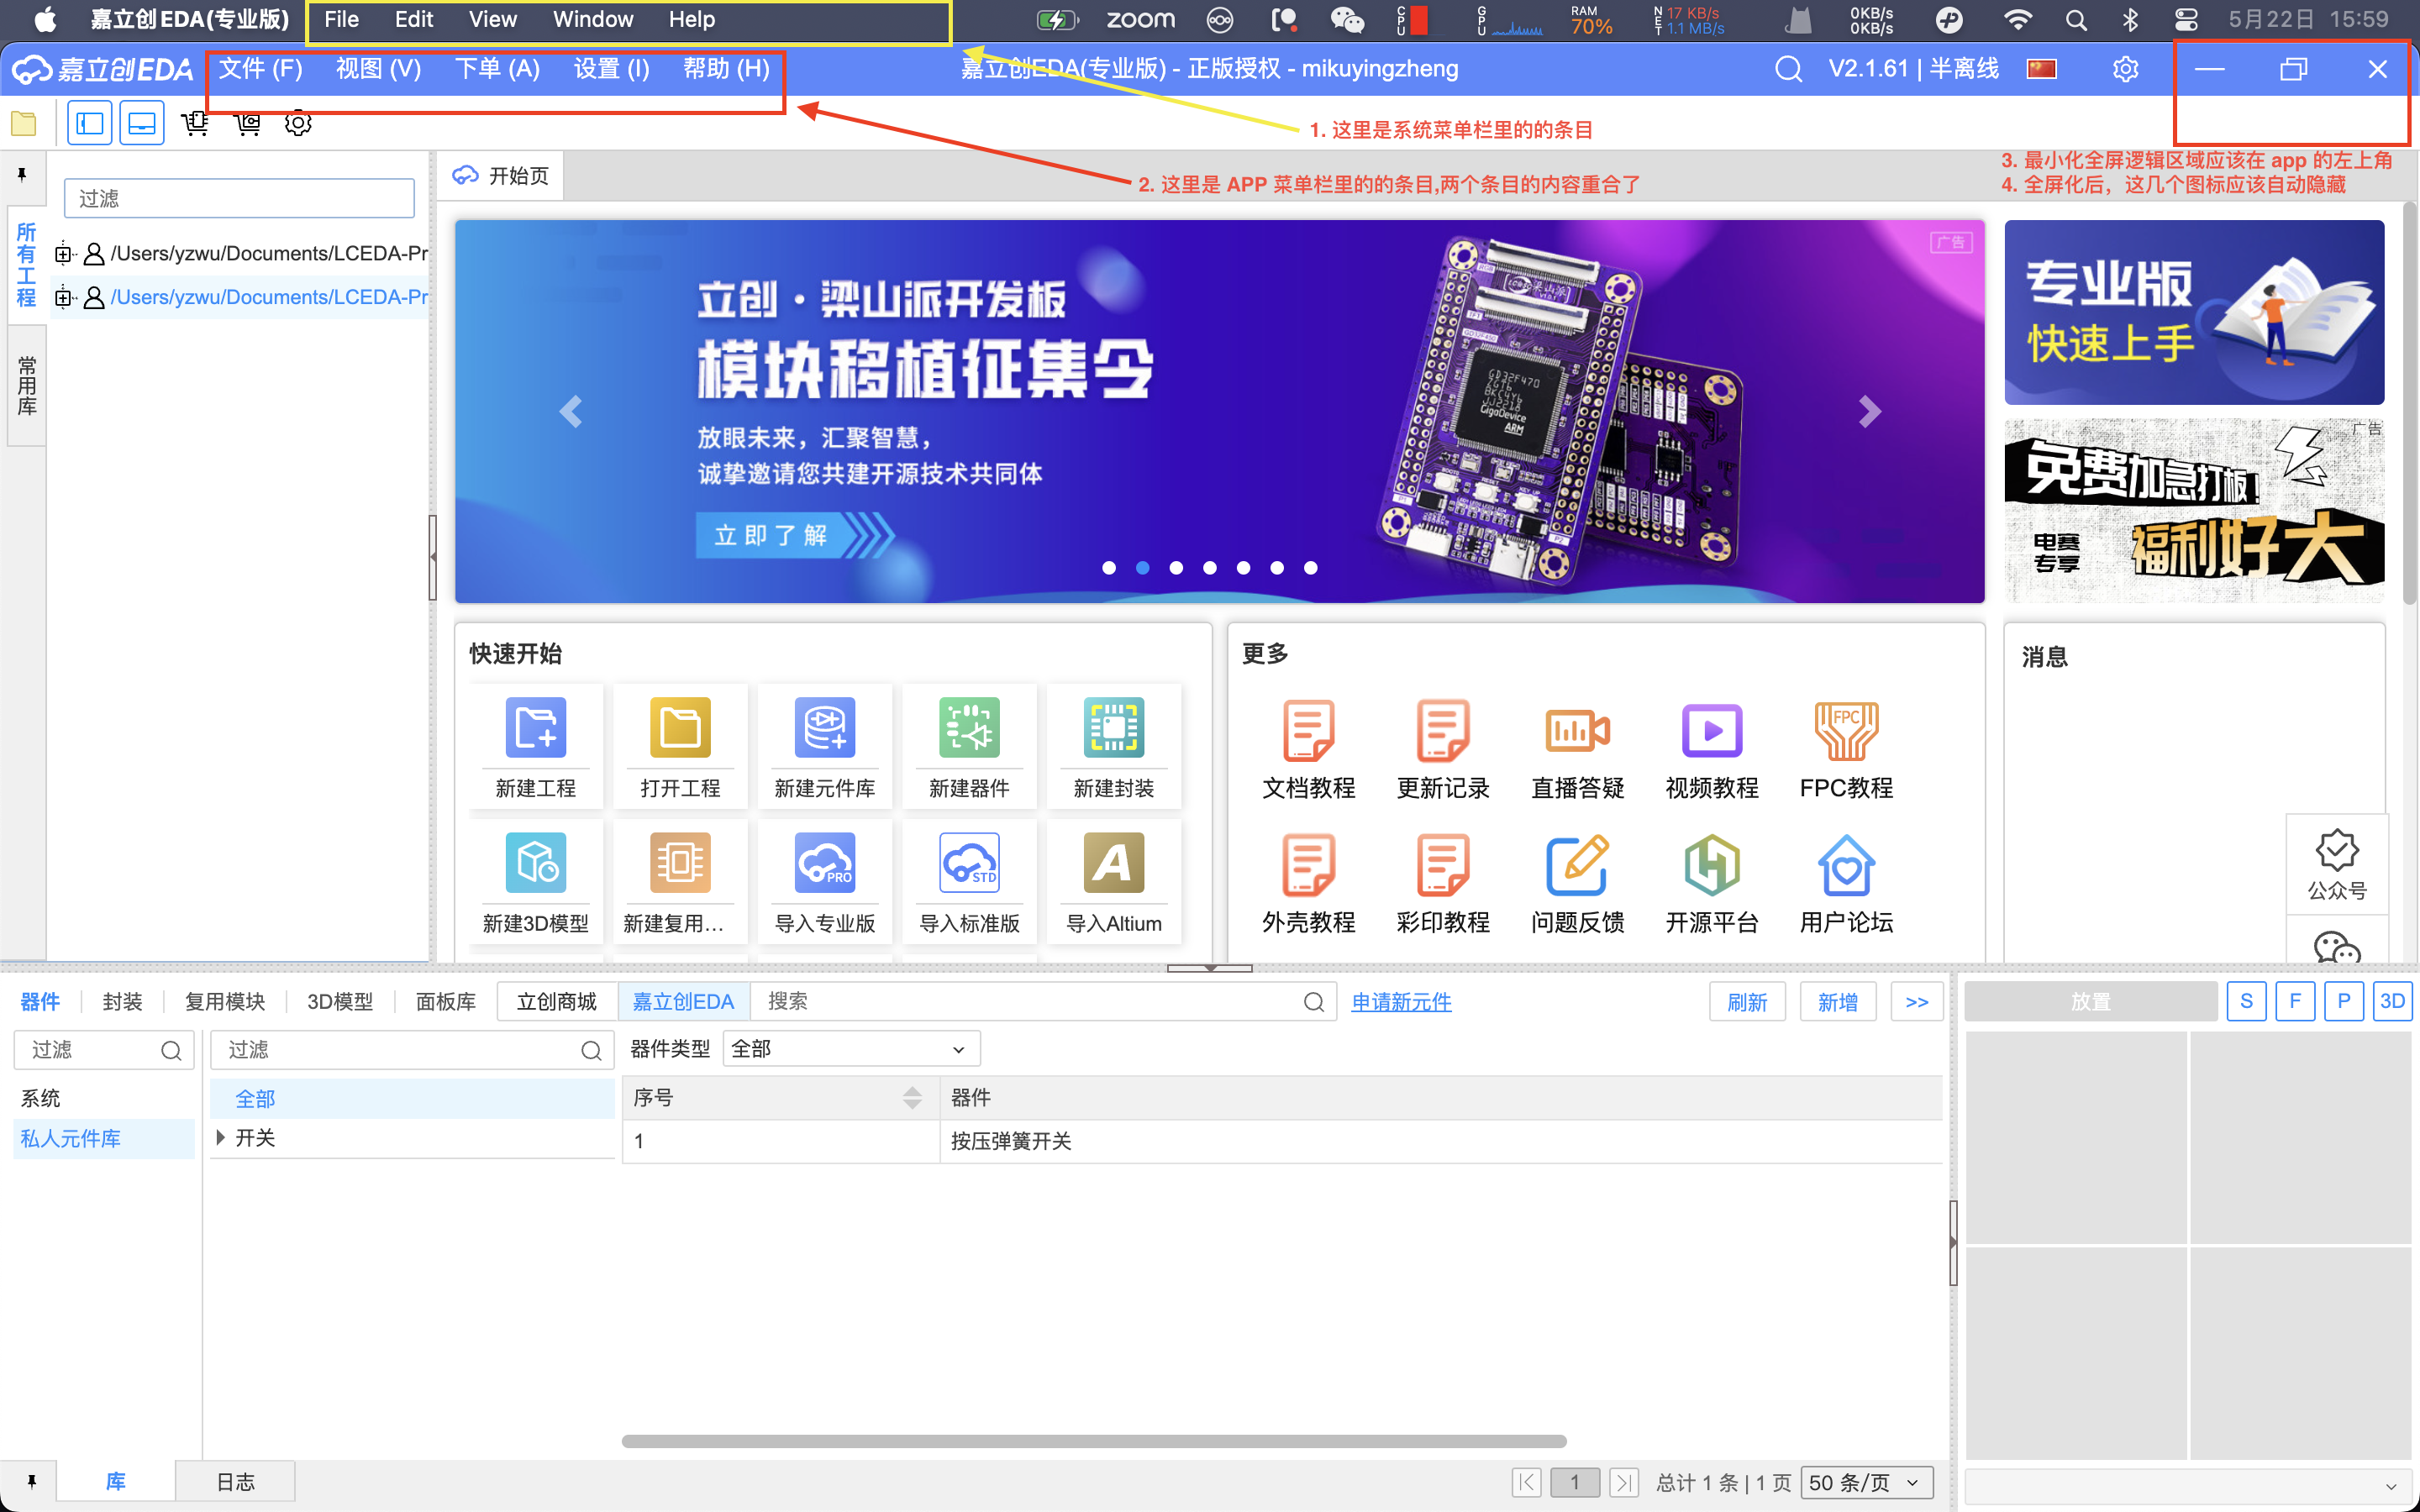This screenshot has height=1512, width=2420.
Task: Switch to the 封装 library tab
Action: 122,1002
